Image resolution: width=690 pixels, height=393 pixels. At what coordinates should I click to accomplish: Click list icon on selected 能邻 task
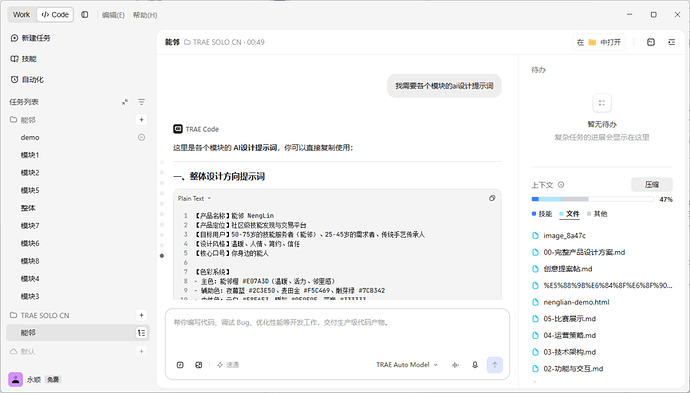tap(141, 333)
